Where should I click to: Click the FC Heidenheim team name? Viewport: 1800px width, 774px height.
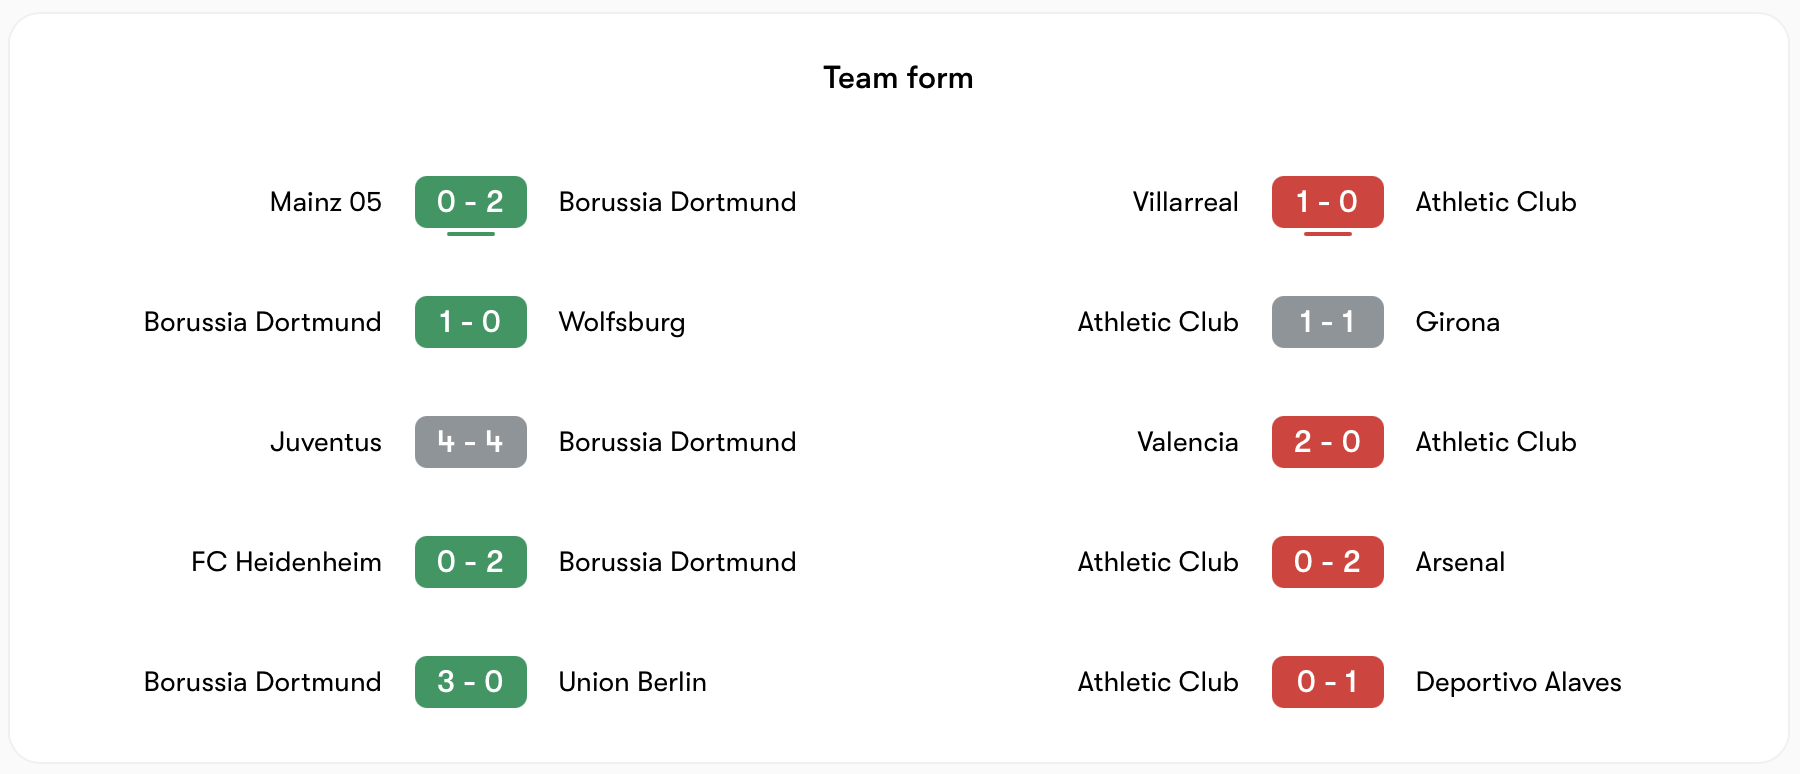tap(286, 562)
